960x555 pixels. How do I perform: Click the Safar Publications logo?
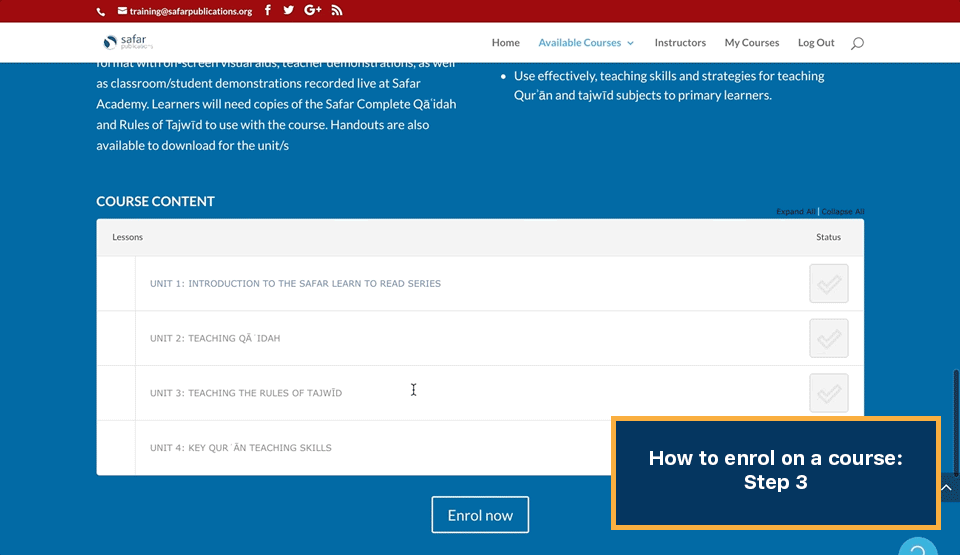(x=128, y=42)
